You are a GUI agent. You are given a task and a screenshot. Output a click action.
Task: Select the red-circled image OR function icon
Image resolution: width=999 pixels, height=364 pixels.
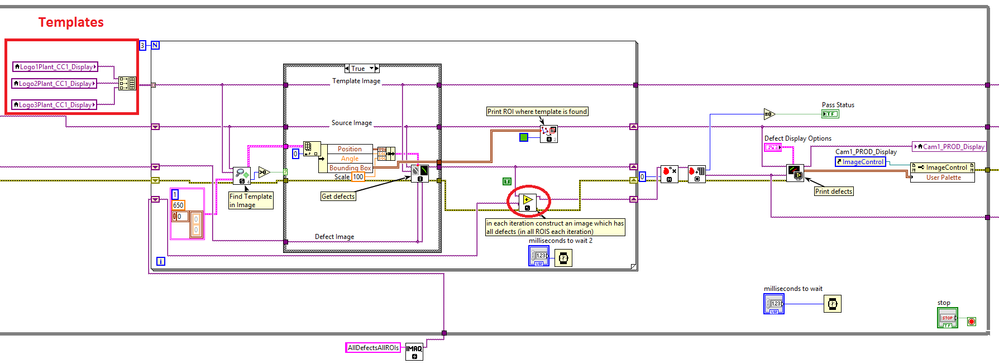(528, 201)
